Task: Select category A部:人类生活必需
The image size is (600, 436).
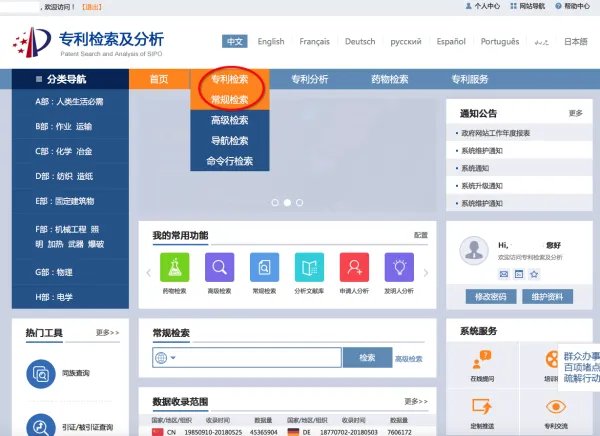Action: tap(70, 102)
